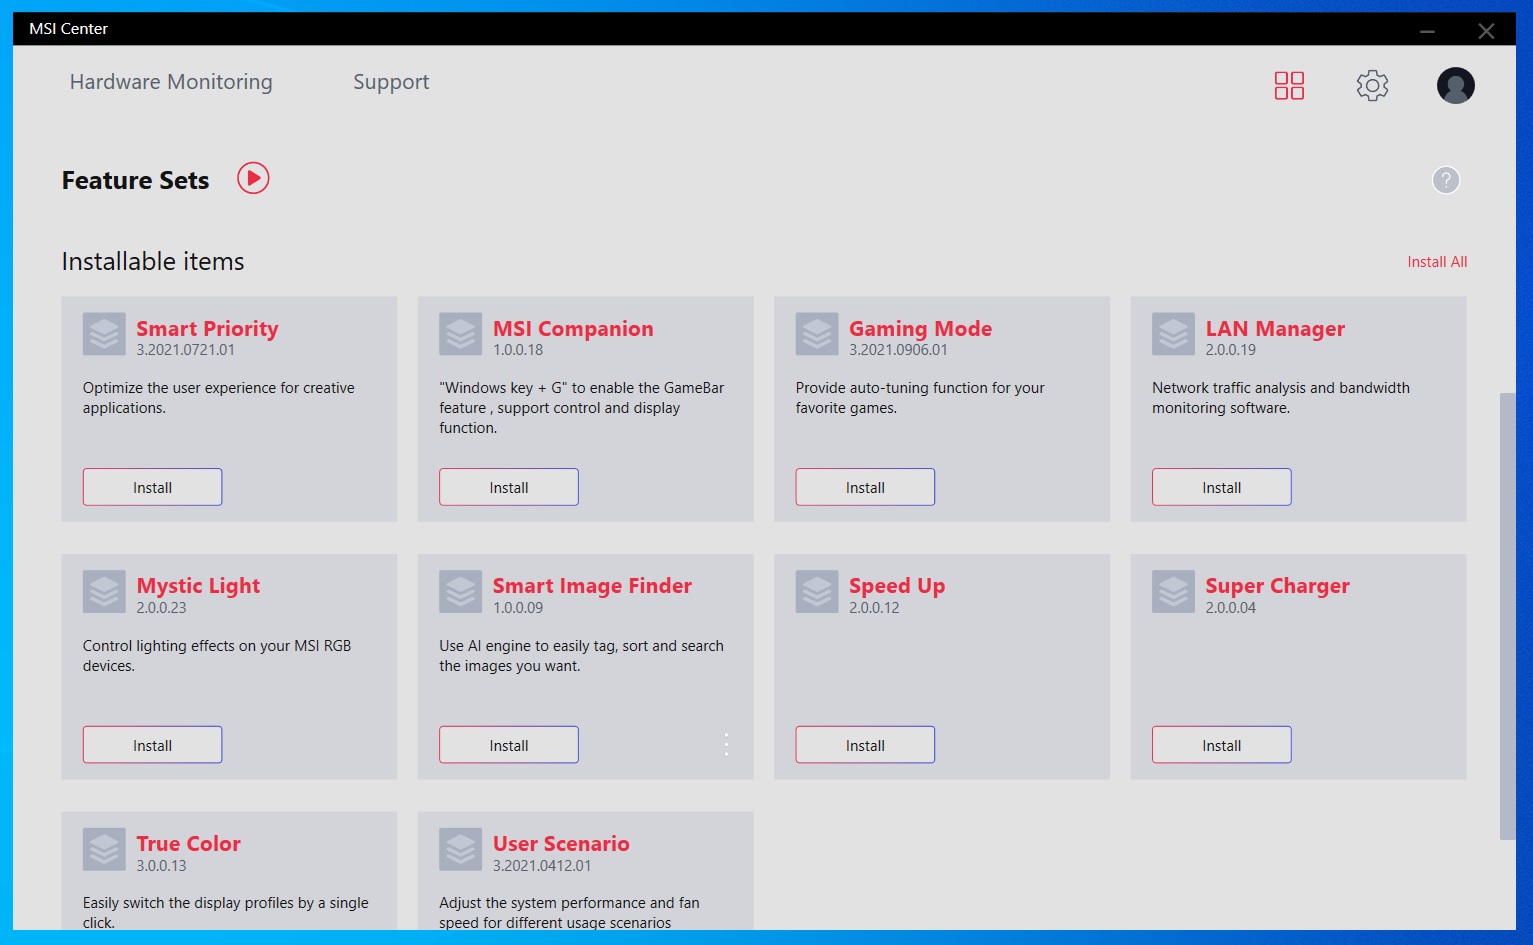Click the Install All link

(1437, 262)
